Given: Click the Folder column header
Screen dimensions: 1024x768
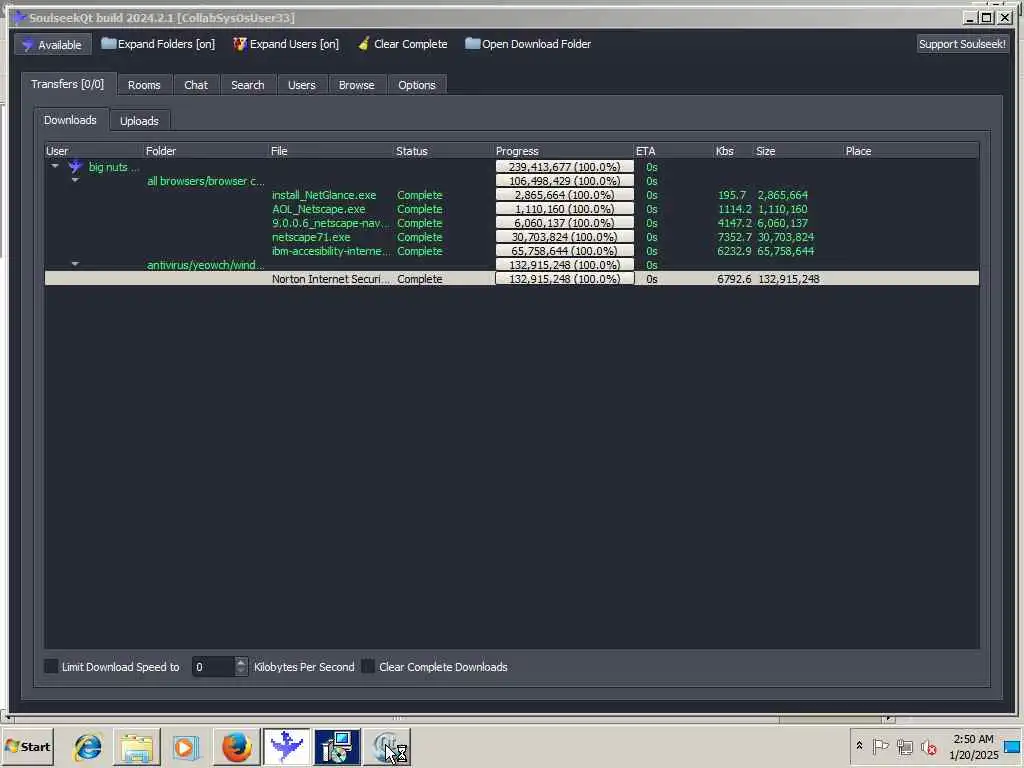Looking at the screenshot, I should click(206, 151).
